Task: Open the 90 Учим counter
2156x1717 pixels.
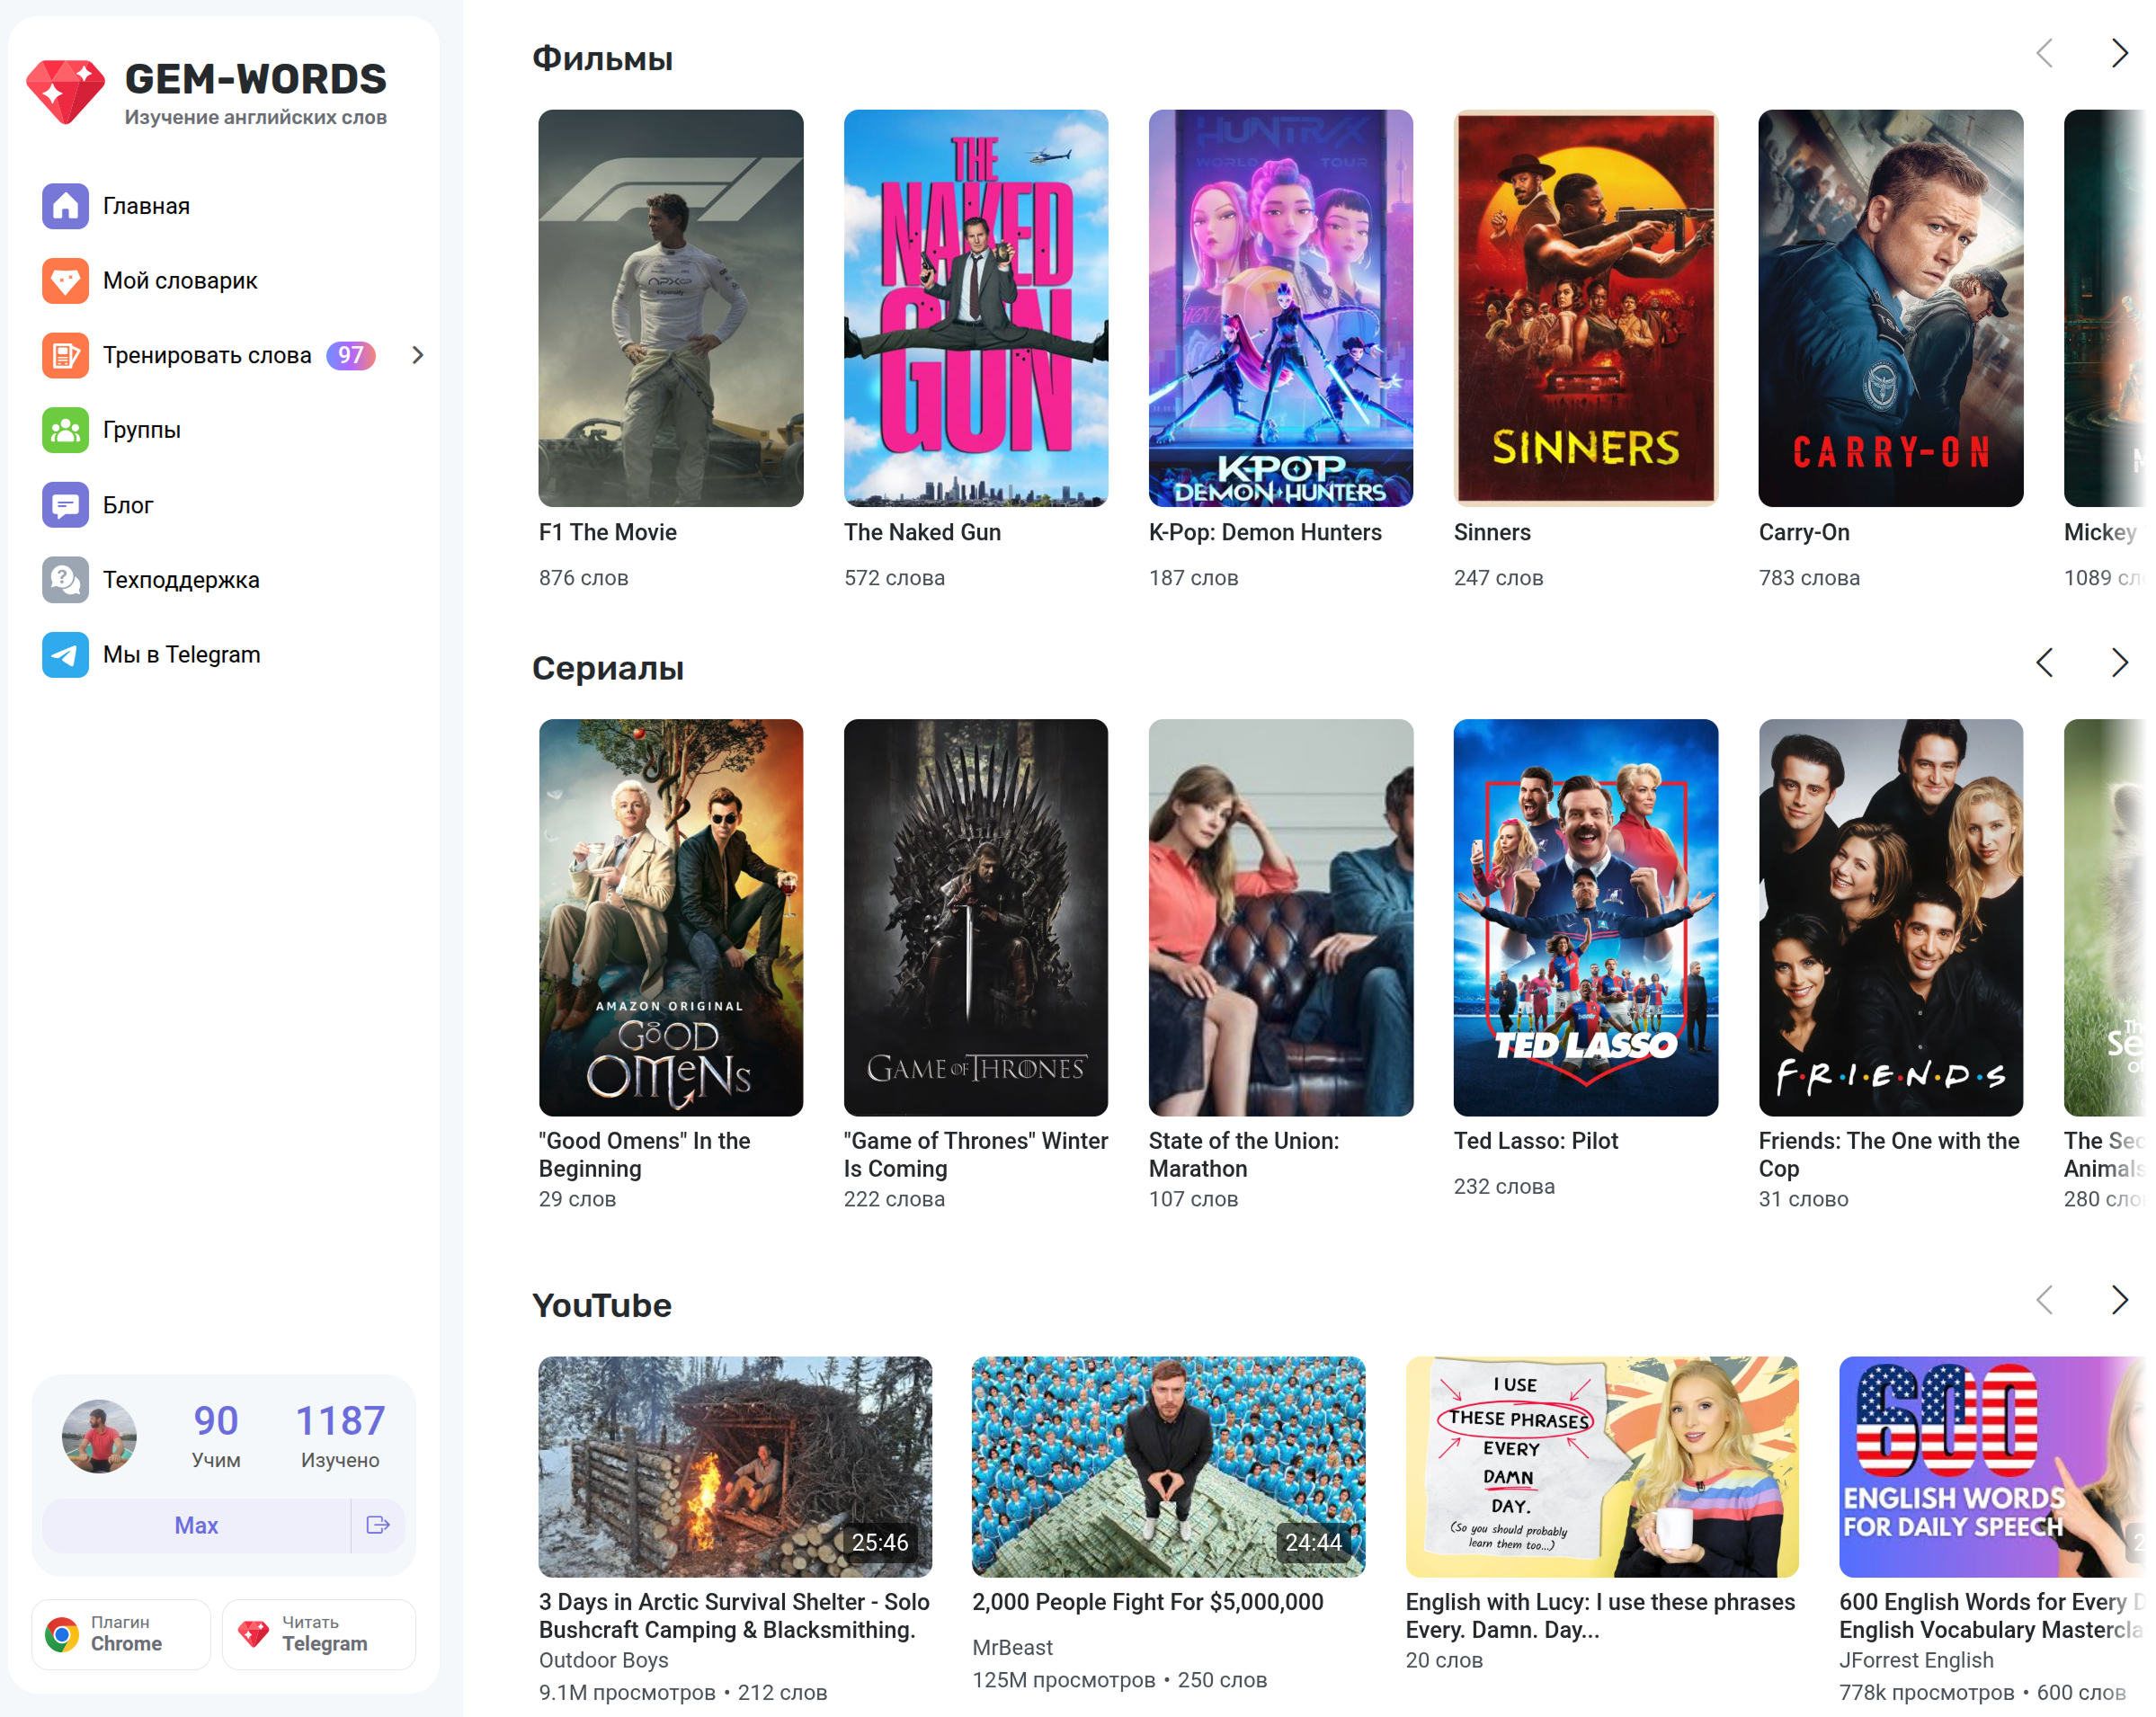Action: click(x=216, y=1436)
